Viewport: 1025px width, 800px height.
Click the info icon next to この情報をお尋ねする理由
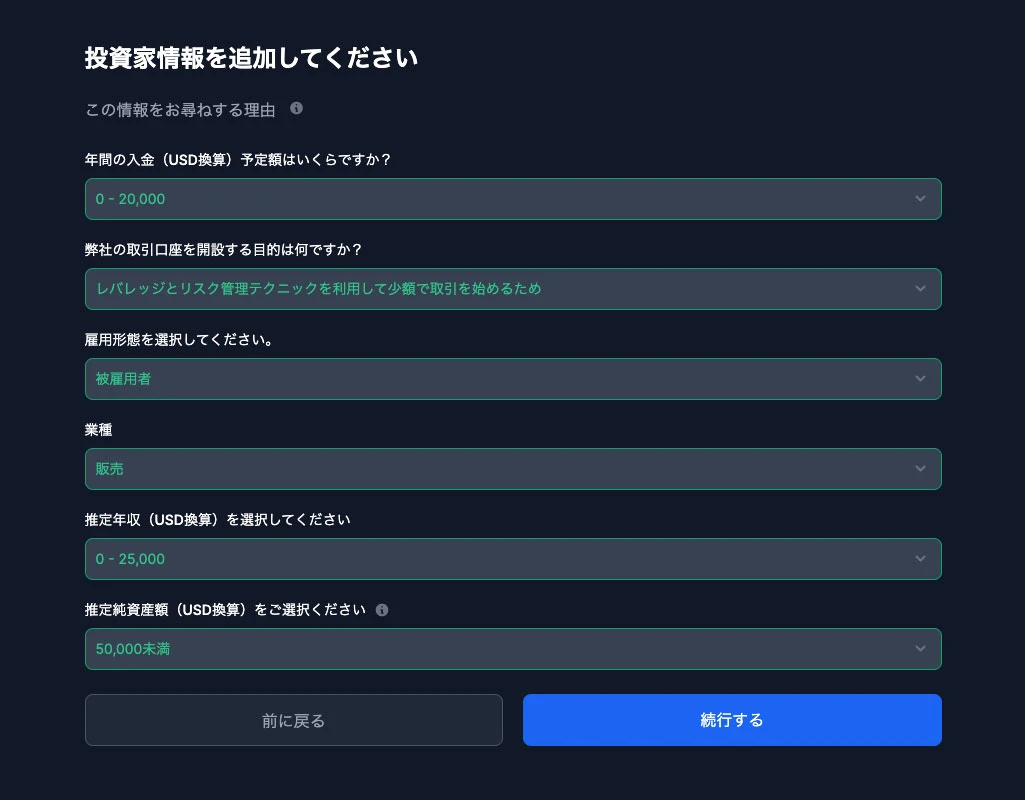[296, 109]
